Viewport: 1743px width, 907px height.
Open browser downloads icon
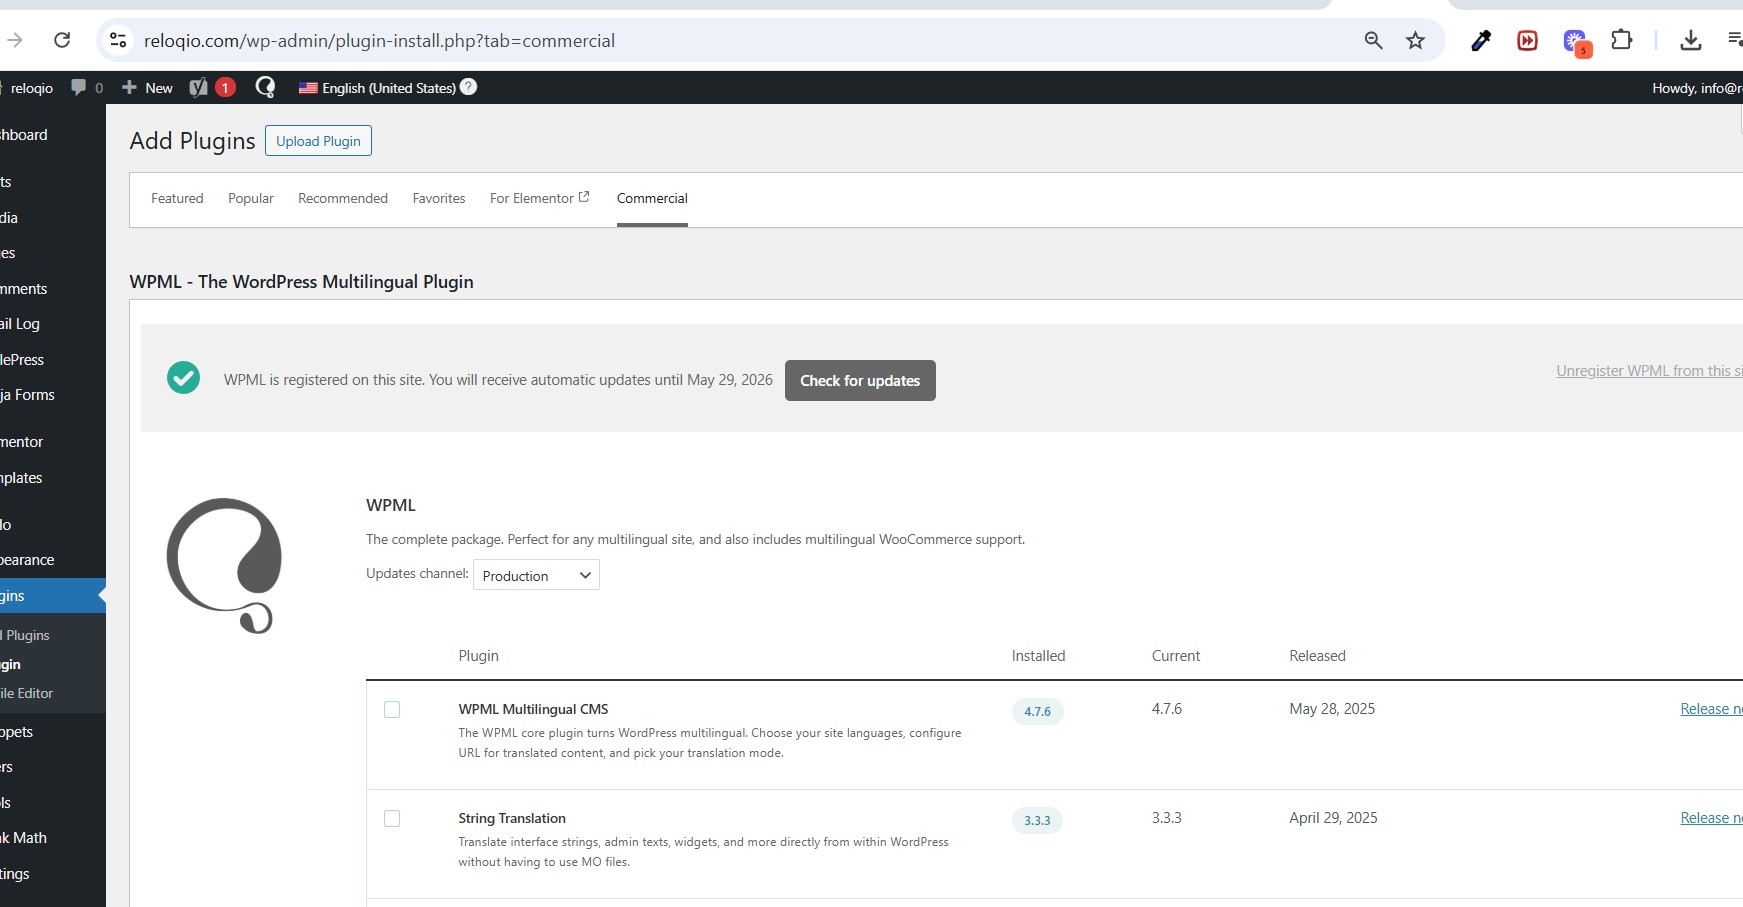(x=1690, y=40)
